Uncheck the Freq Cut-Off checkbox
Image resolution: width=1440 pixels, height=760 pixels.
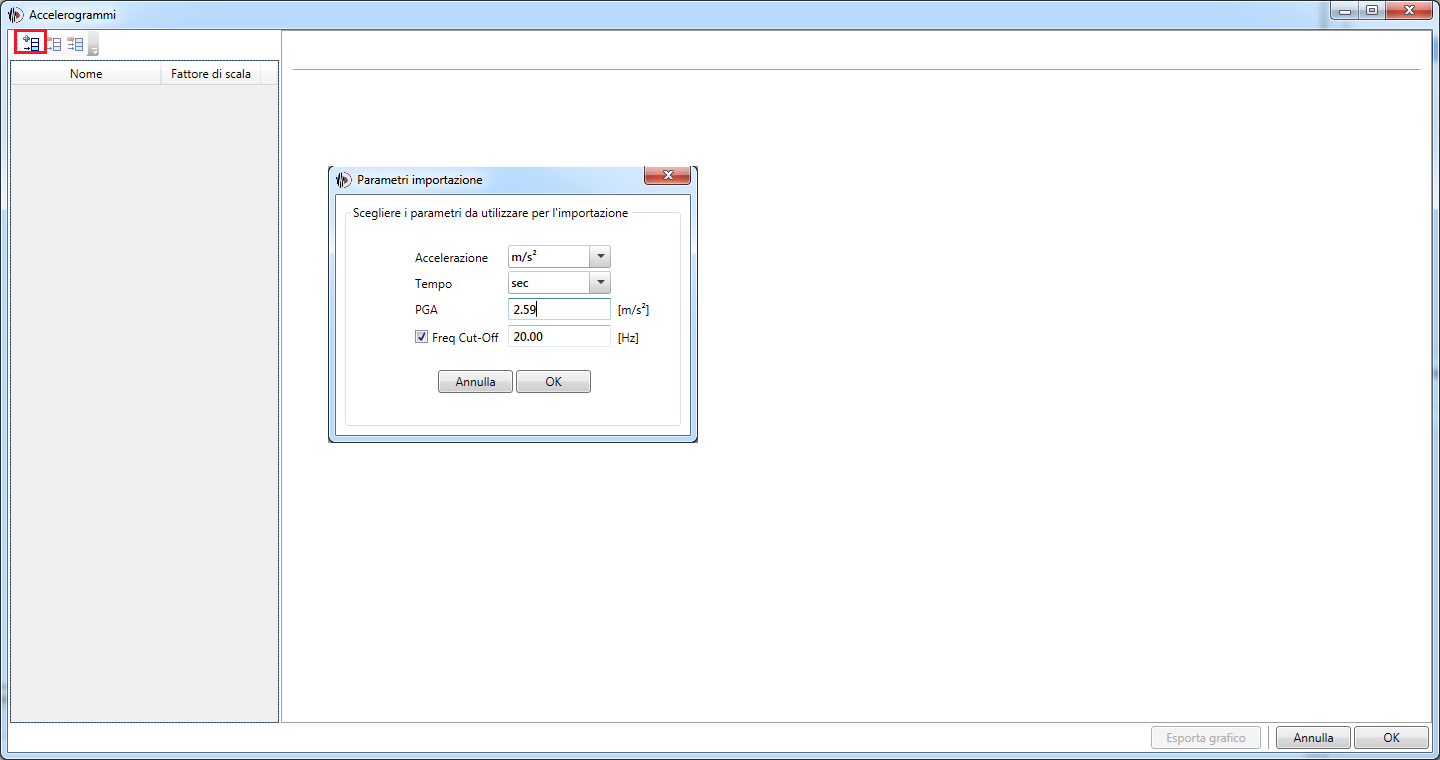tap(421, 337)
